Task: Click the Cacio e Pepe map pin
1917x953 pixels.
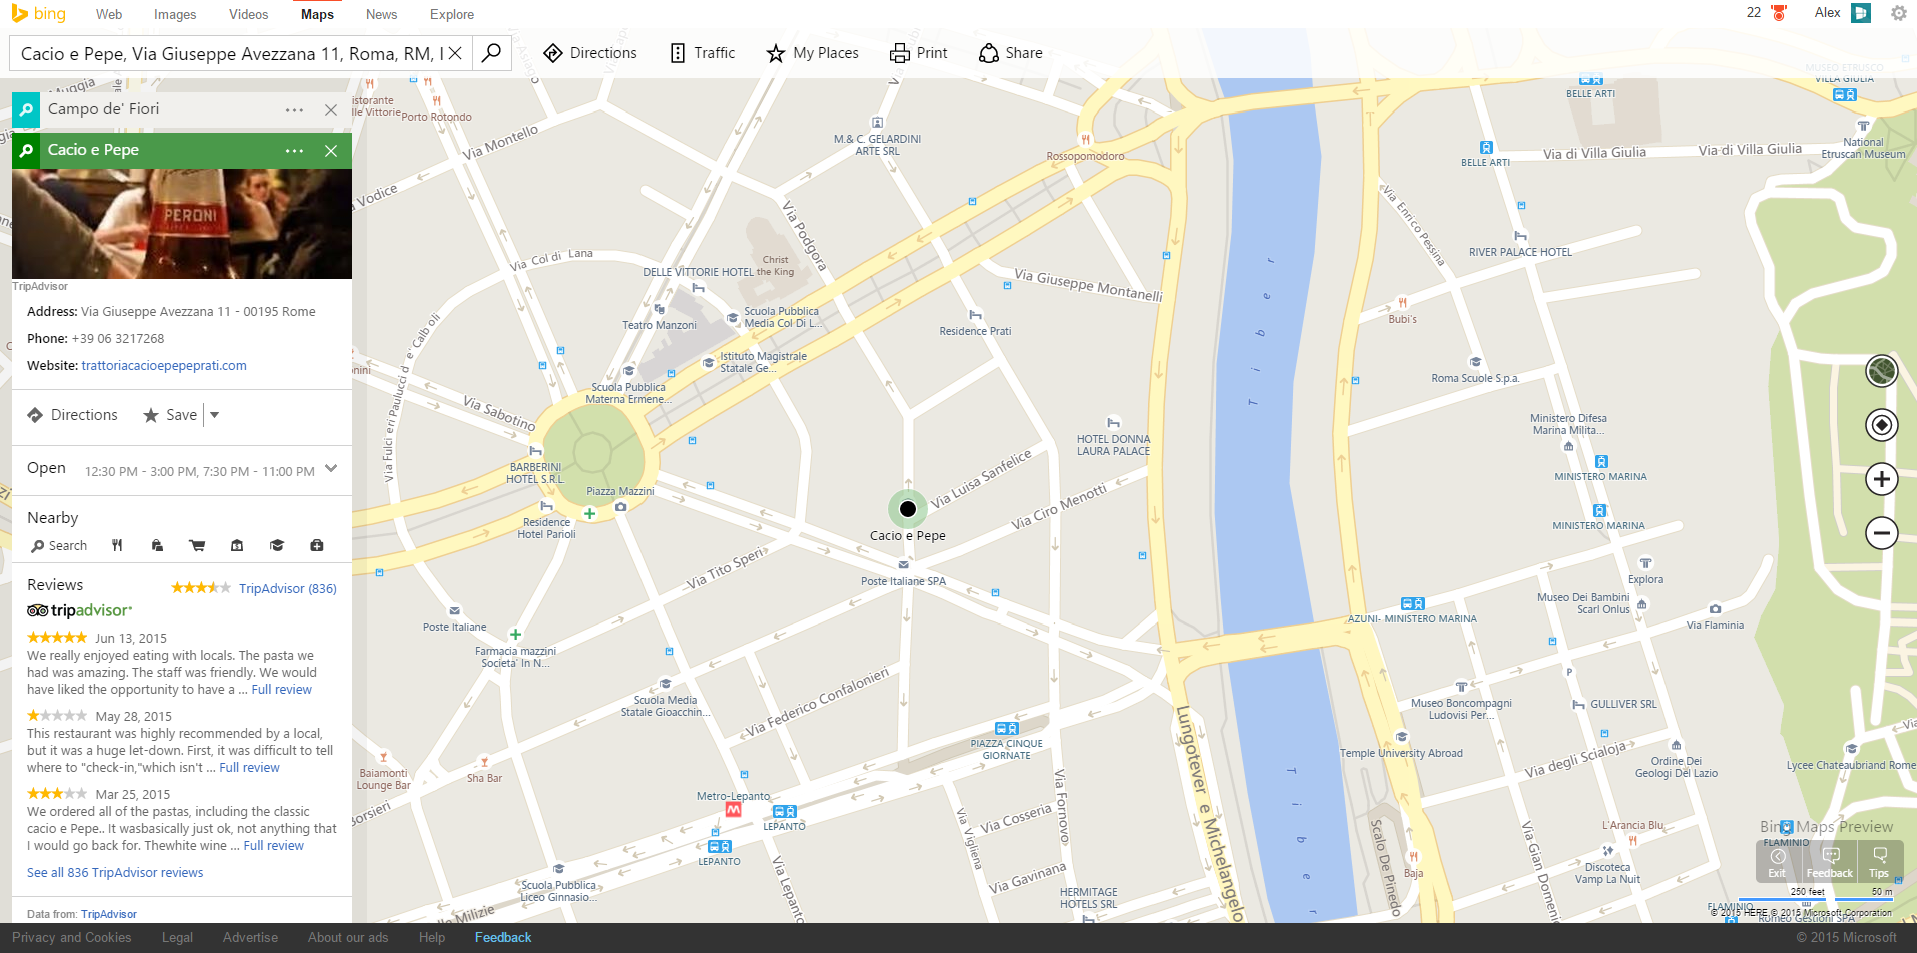Action: pos(908,509)
